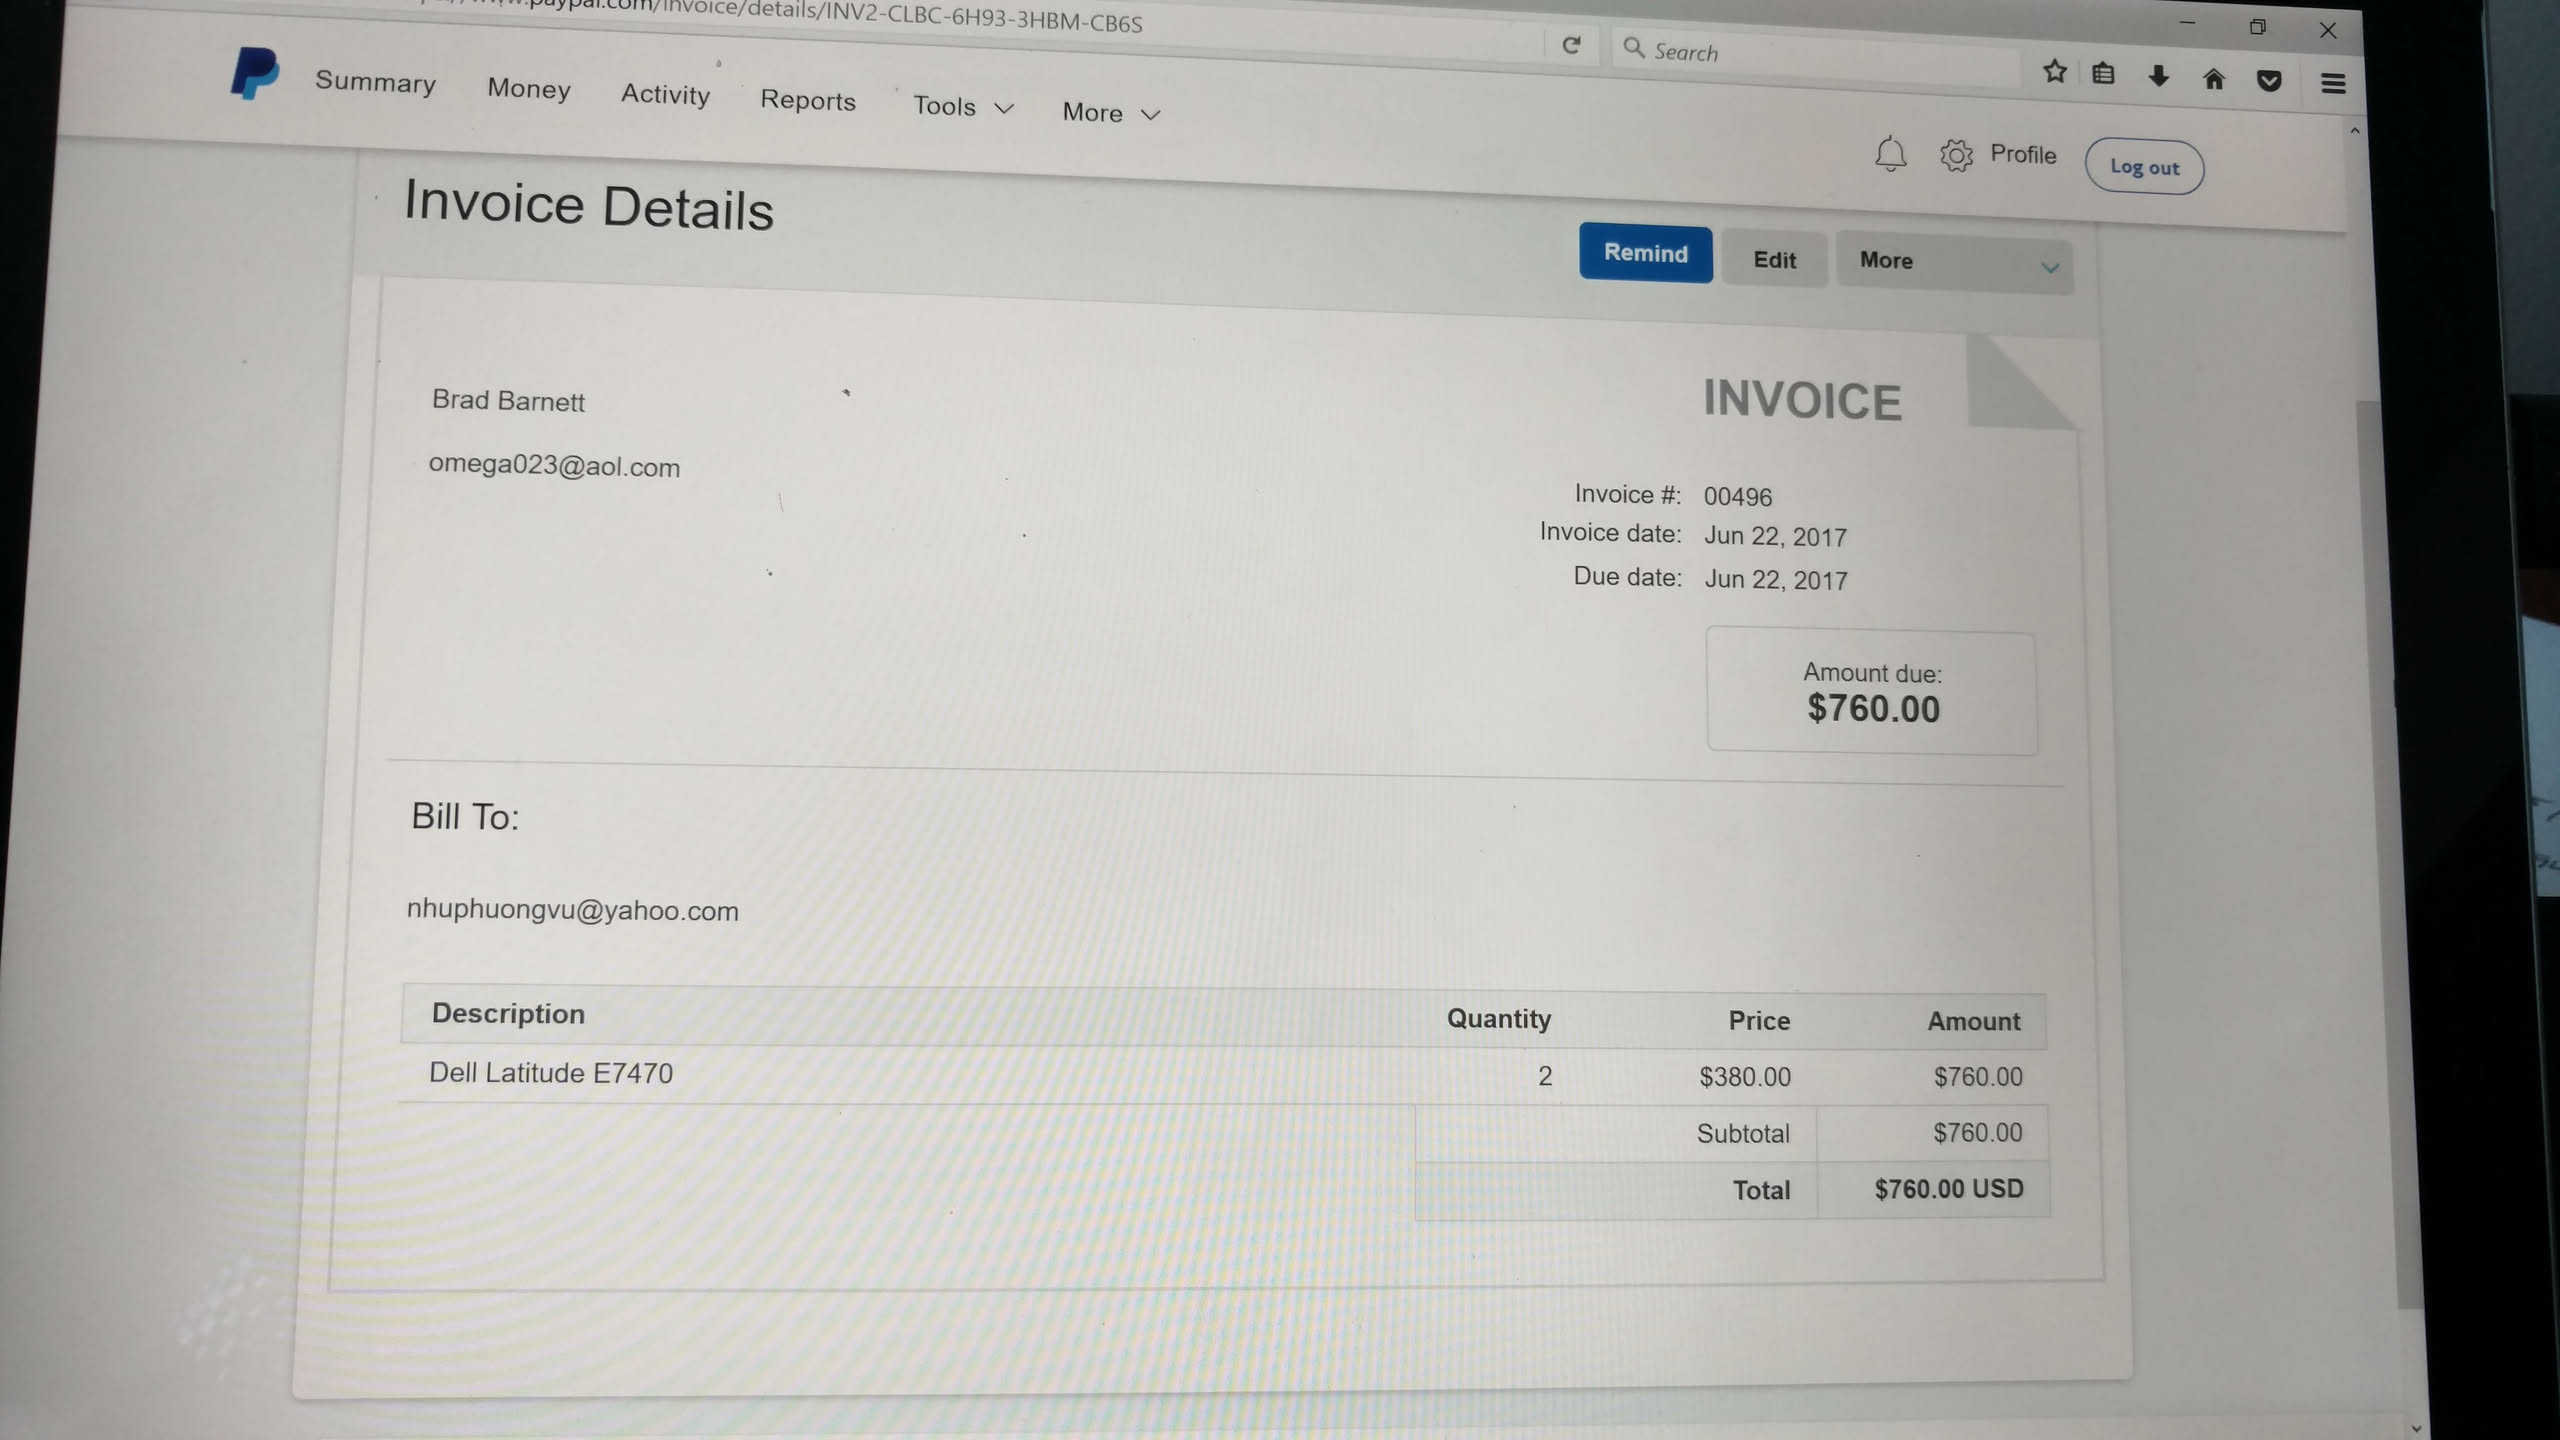Bookmark page with star icon
2560x1440 pixels.
2054,71
